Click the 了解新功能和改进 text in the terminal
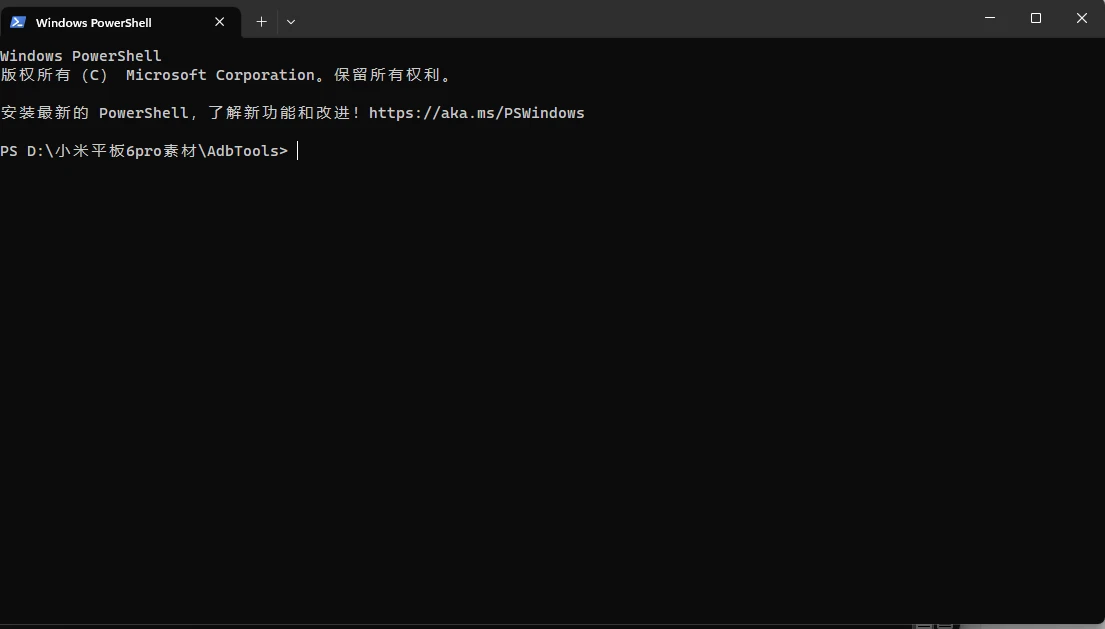Screen dimensions: 1105x629 pyautogui.click(x=279, y=113)
